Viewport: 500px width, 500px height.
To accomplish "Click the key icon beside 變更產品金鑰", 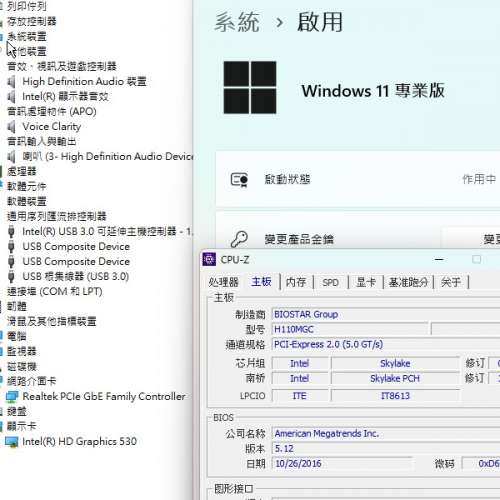I will [239, 239].
